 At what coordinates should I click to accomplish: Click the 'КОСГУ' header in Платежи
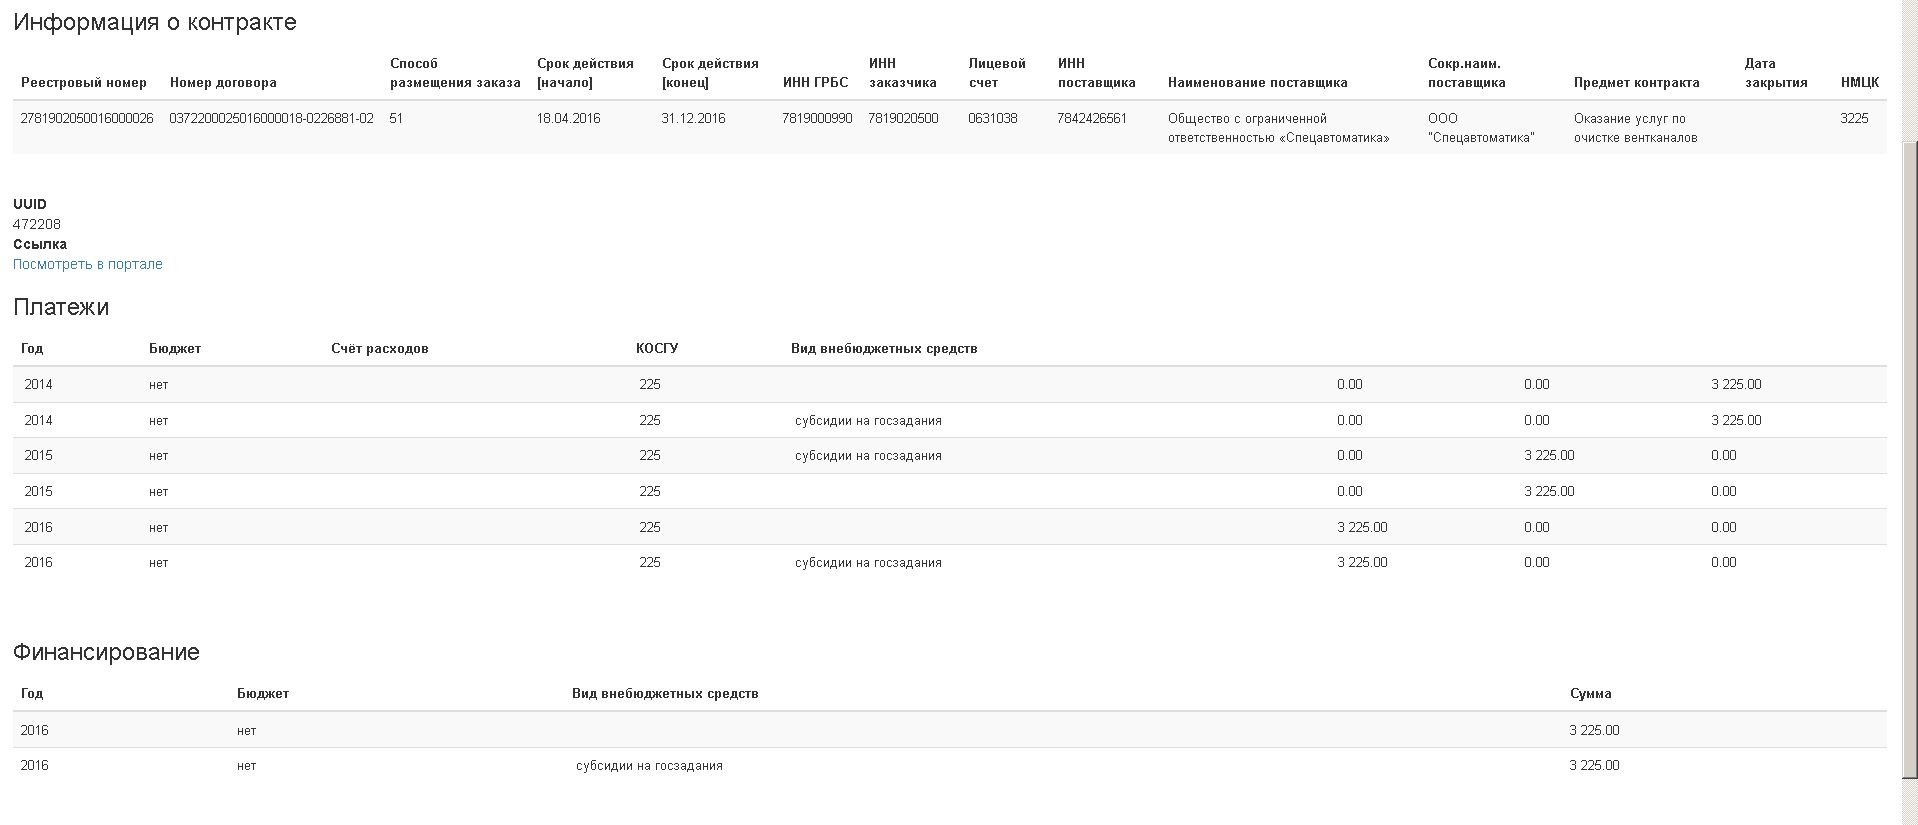point(657,348)
